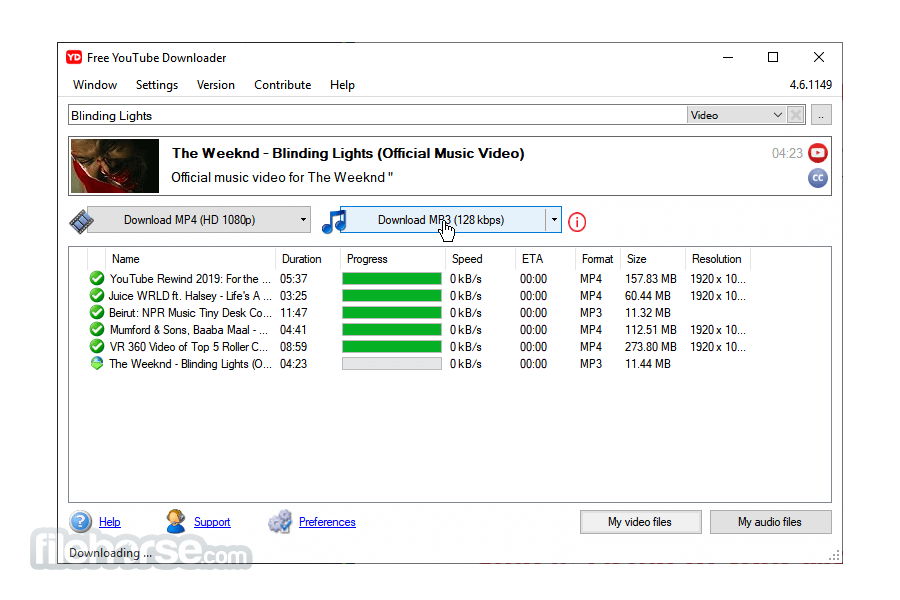
Task: Click progress bar of YouTube Rewind 2019
Action: (x=392, y=278)
